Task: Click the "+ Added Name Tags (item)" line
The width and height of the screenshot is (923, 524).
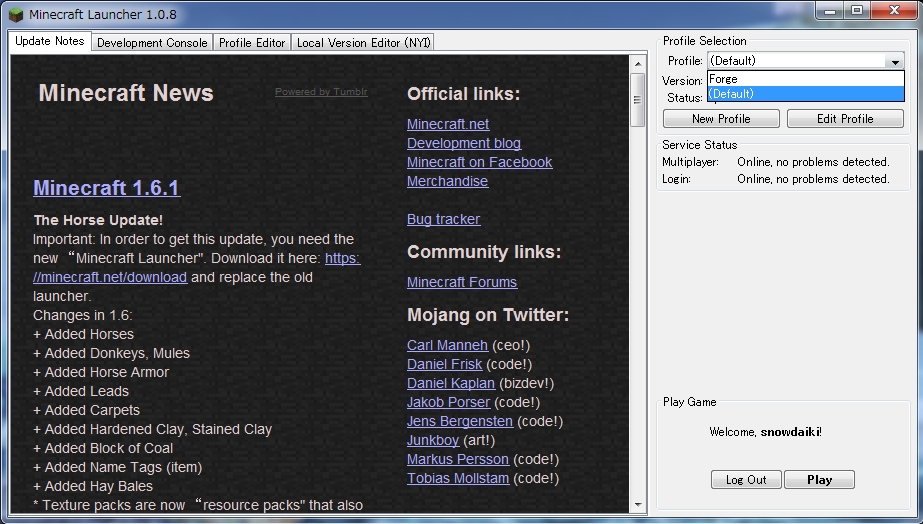Action: click(x=118, y=467)
